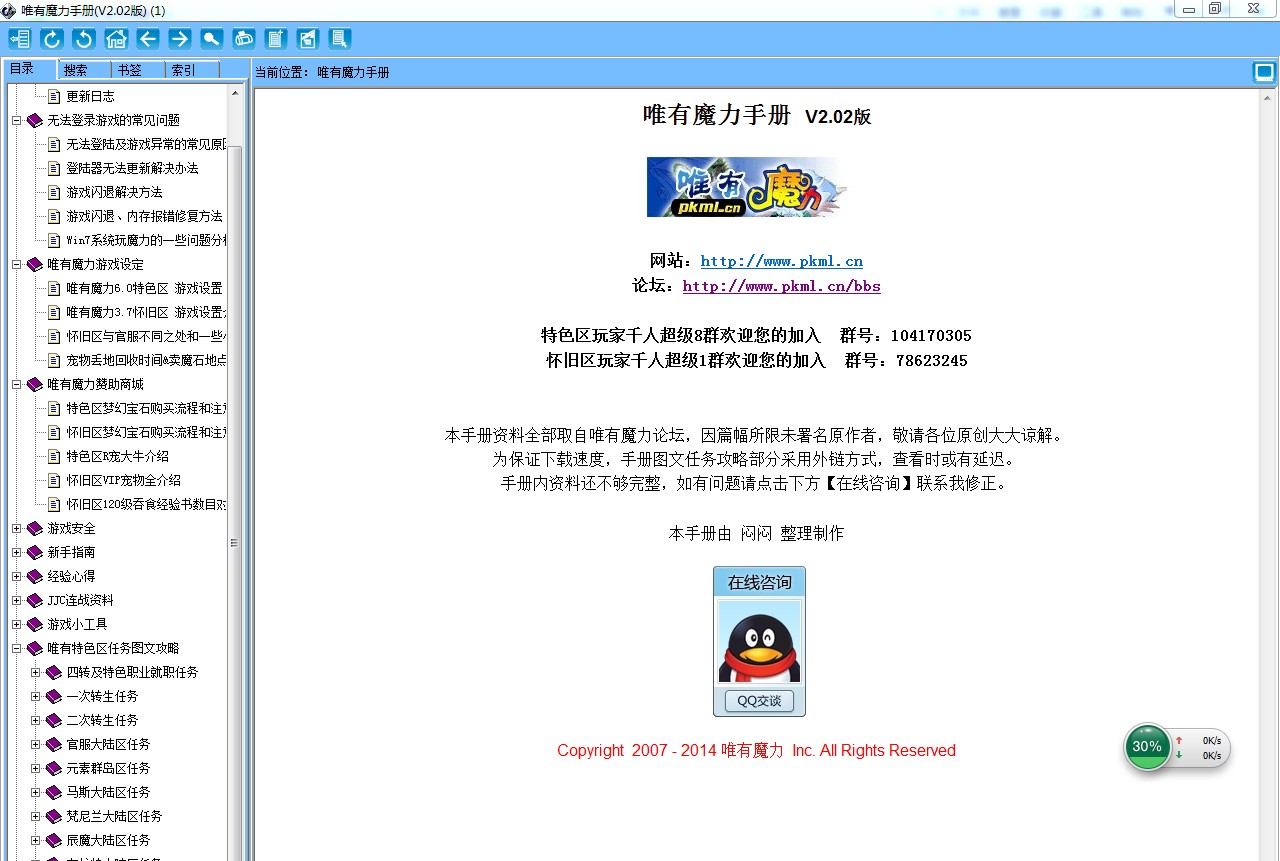Click the fullscreen icon beside location bar
1280x861 pixels.
coord(1264,72)
